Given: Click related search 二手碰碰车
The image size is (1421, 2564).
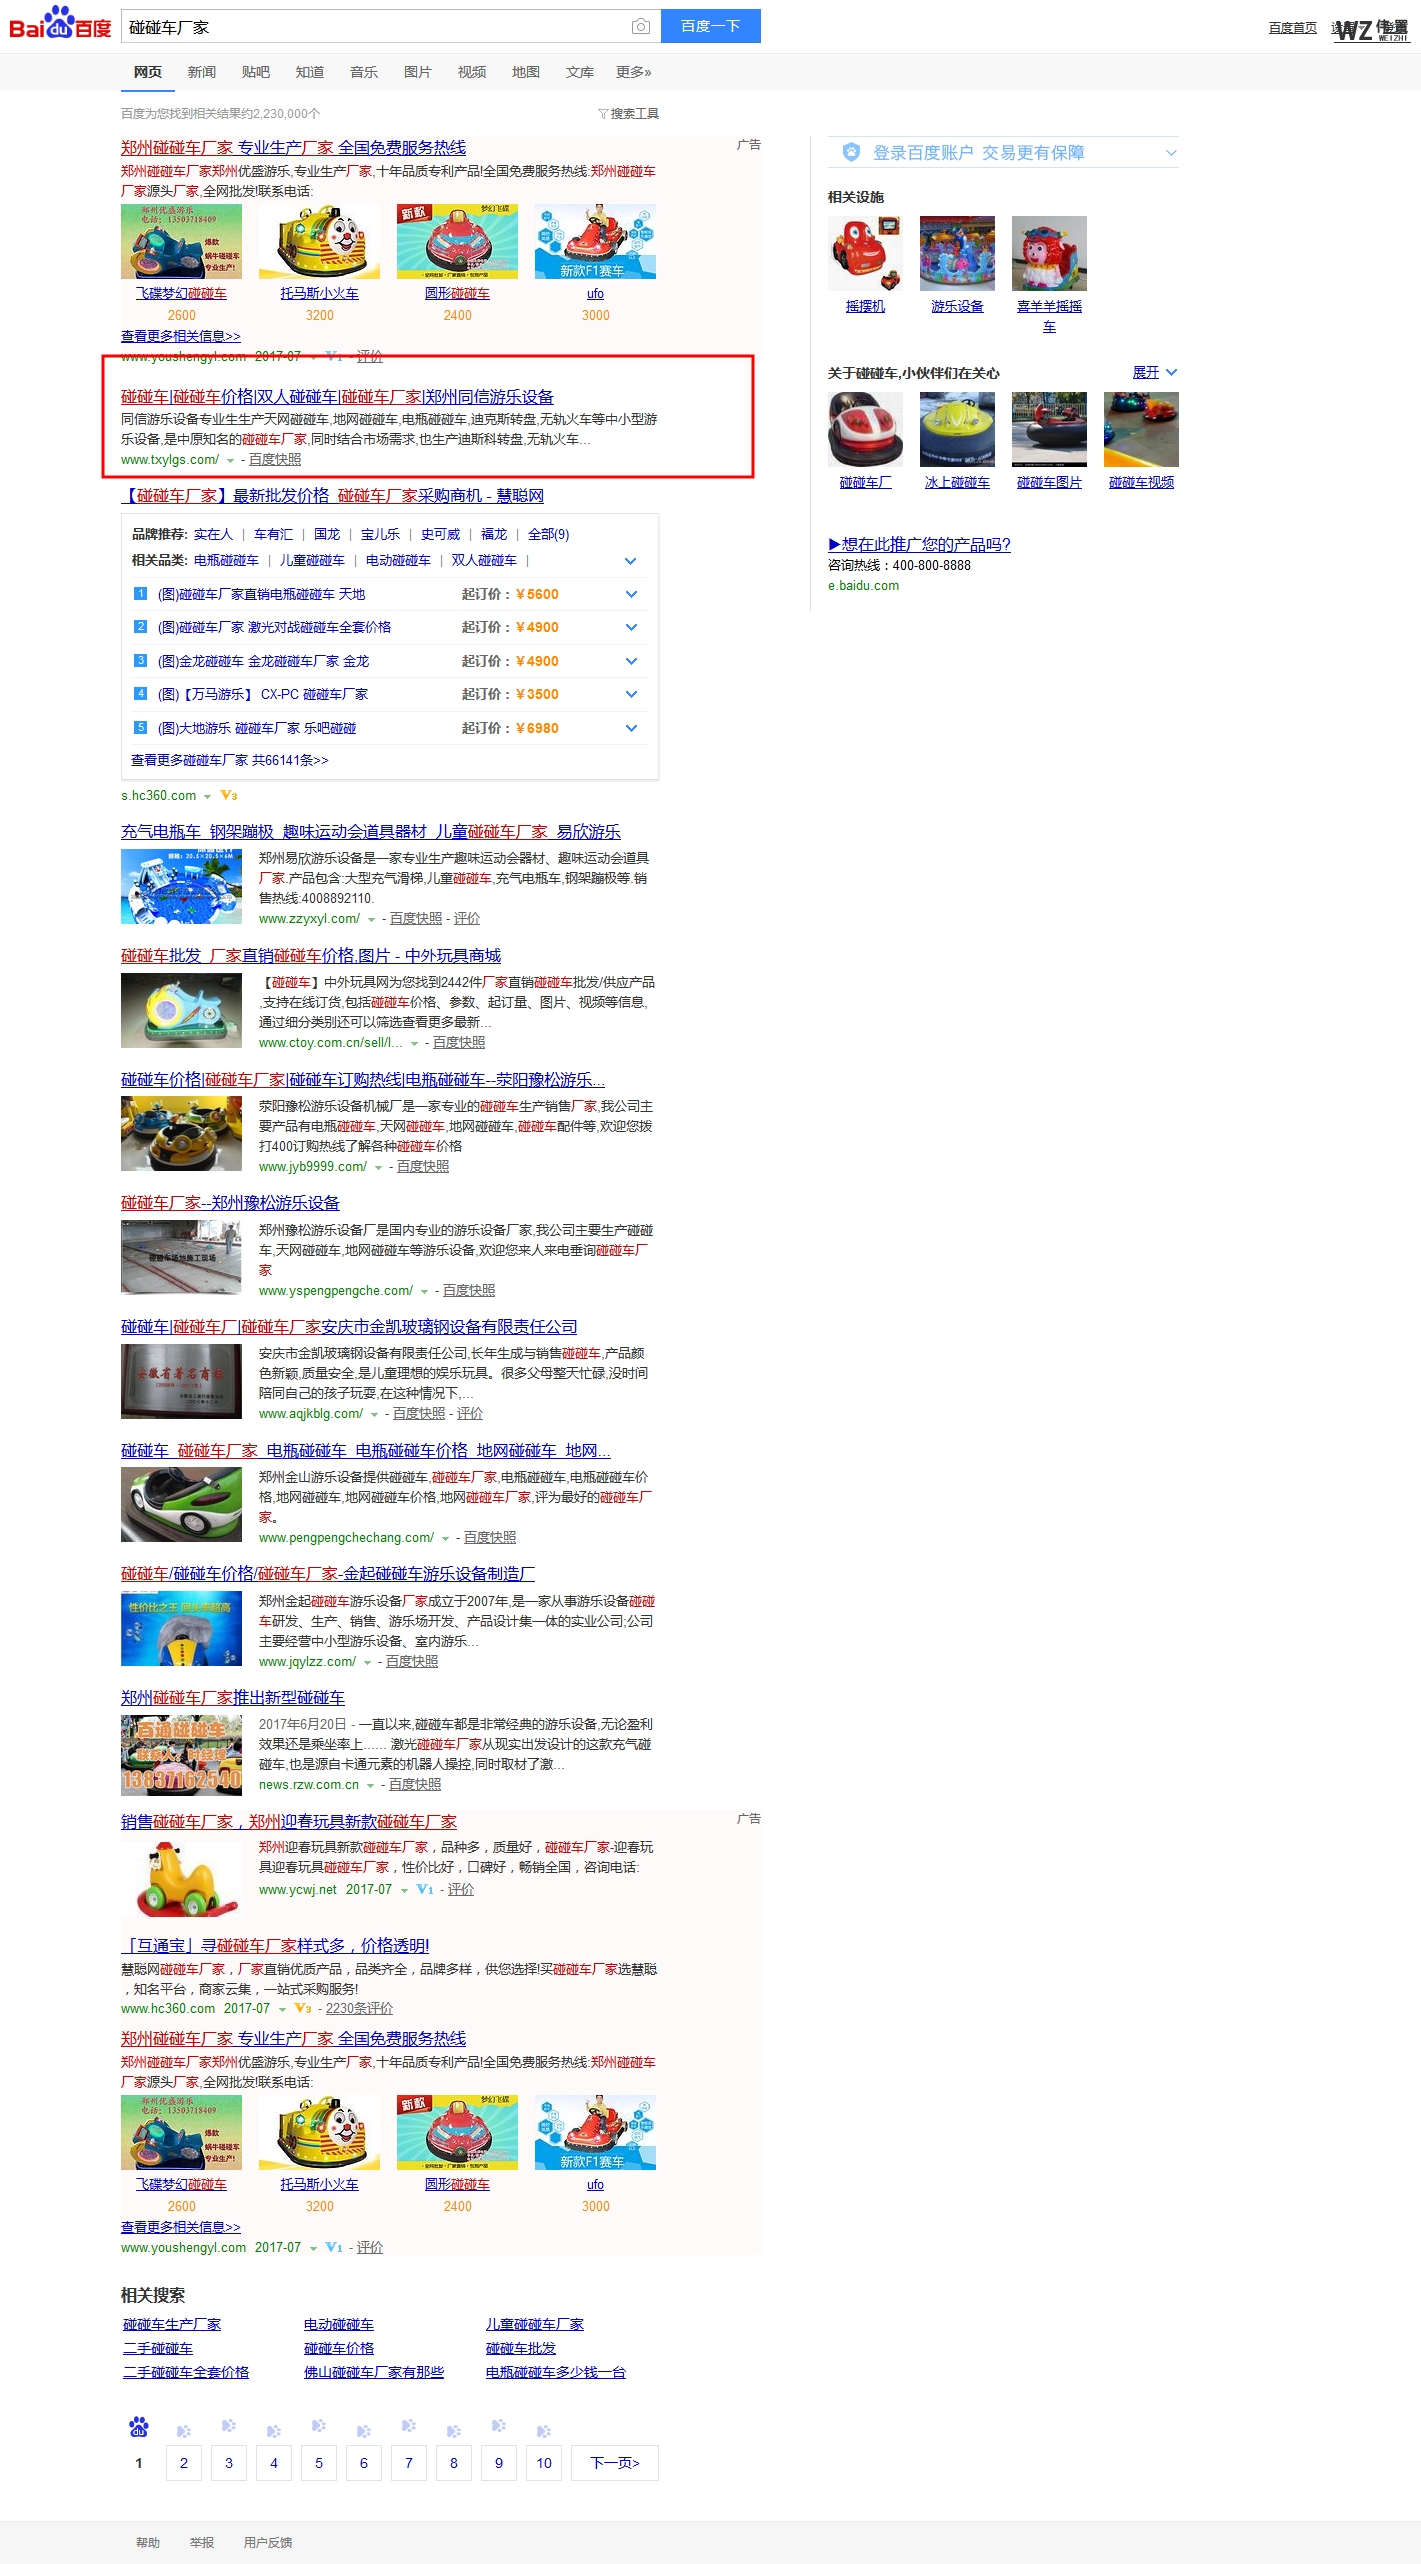Looking at the screenshot, I should pyautogui.click(x=158, y=2348).
